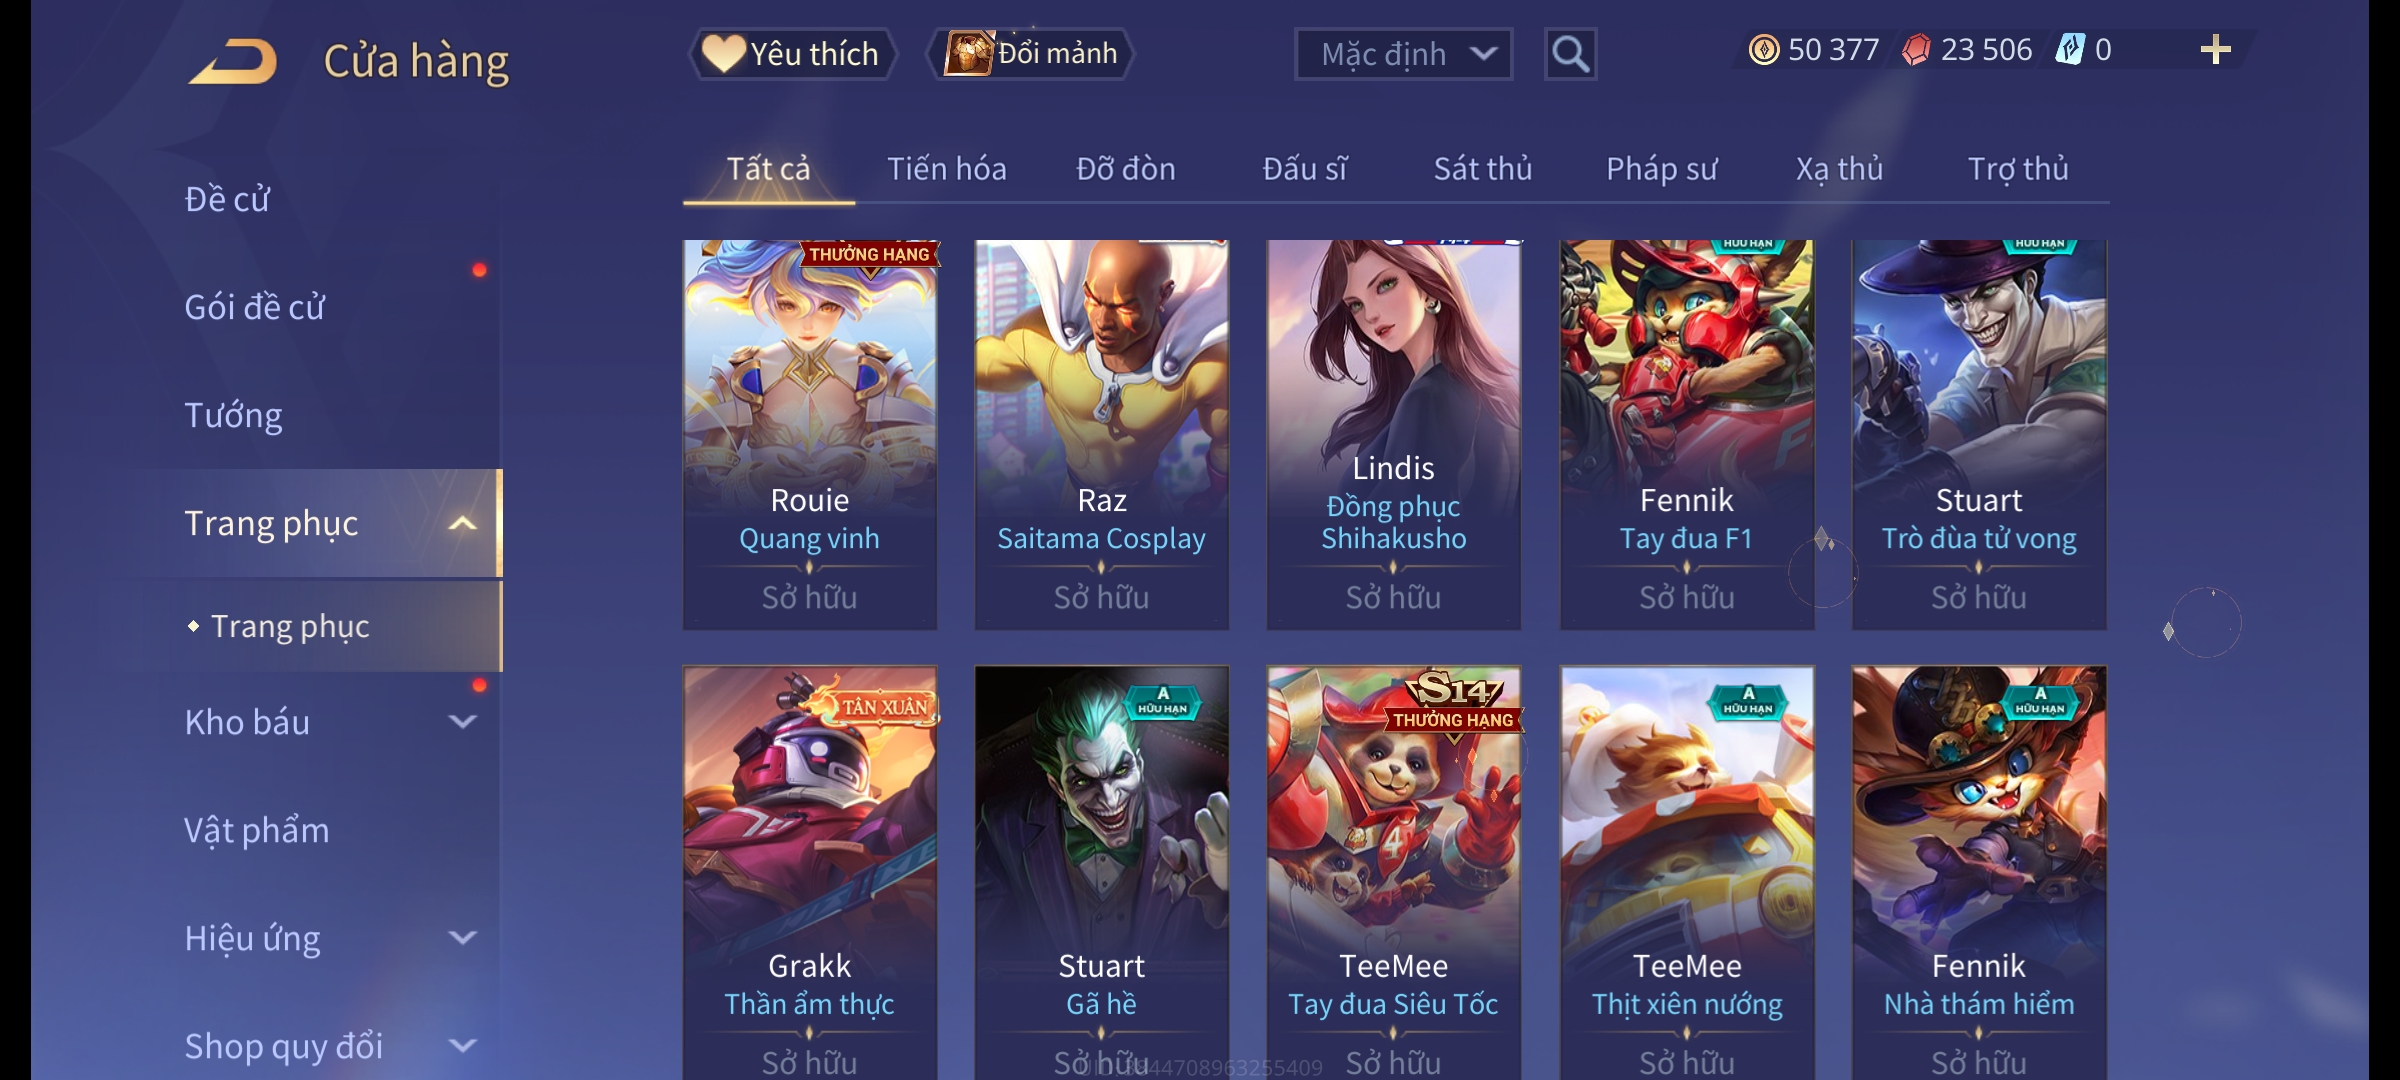Click the blue voucher currency icon
This screenshot has height=1080, width=2400.
[x=2070, y=50]
